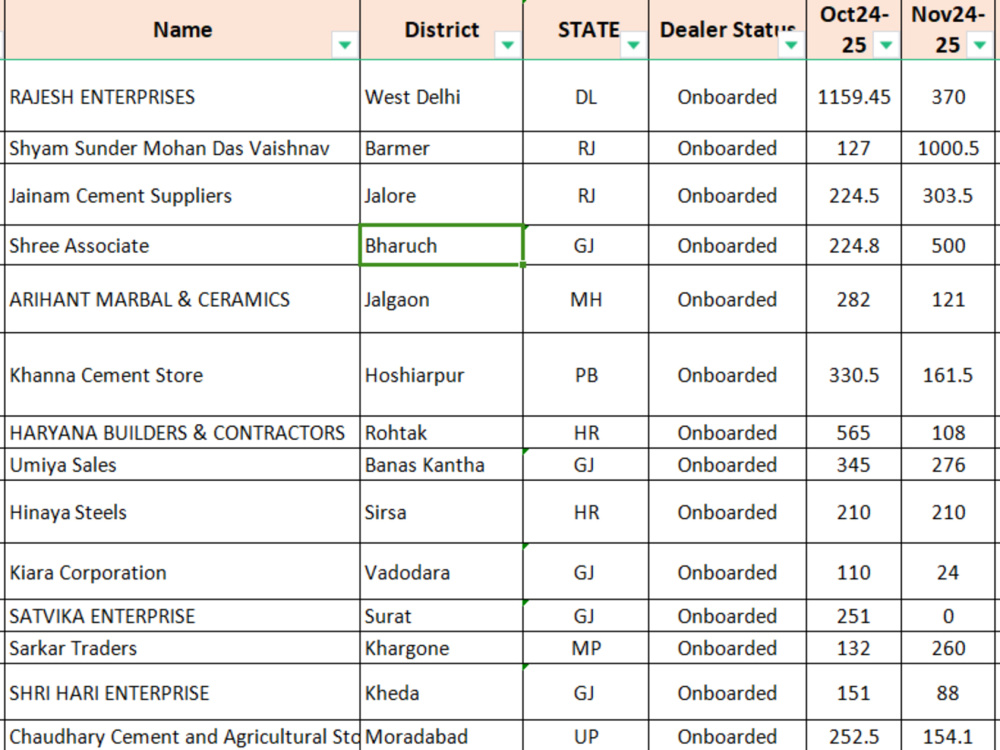The width and height of the screenshot is (1000, 750).
Task: Select the Sarkar Traders cell
Action: 182,647
